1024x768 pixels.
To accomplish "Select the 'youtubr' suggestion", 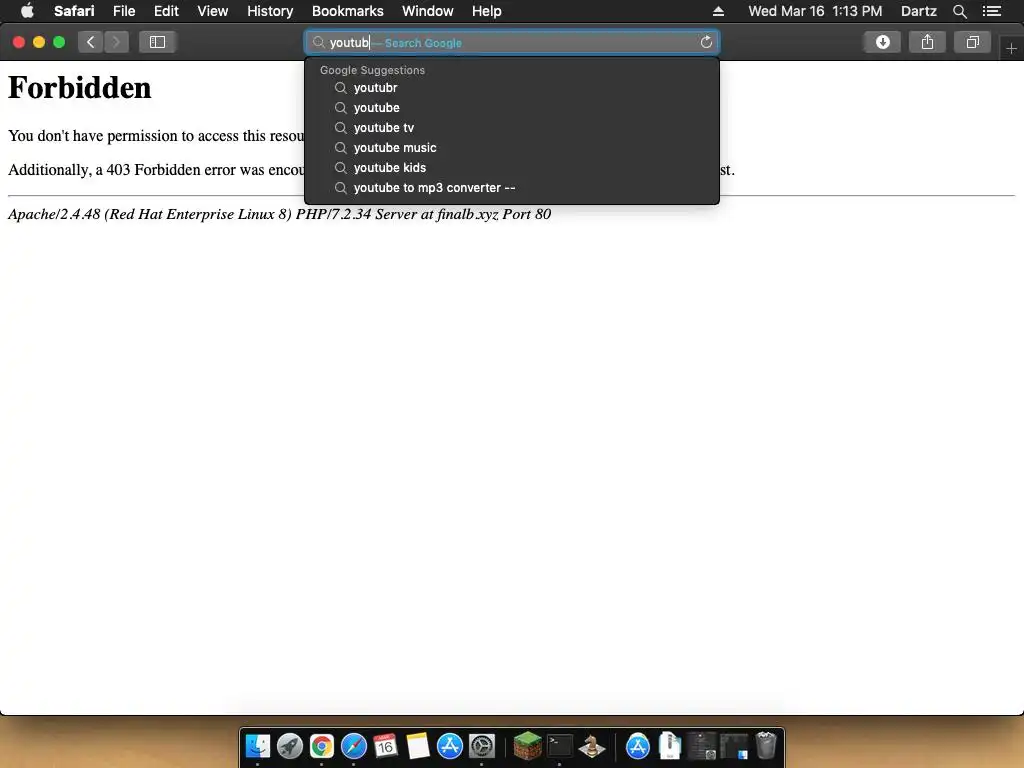I will (512, 88).
